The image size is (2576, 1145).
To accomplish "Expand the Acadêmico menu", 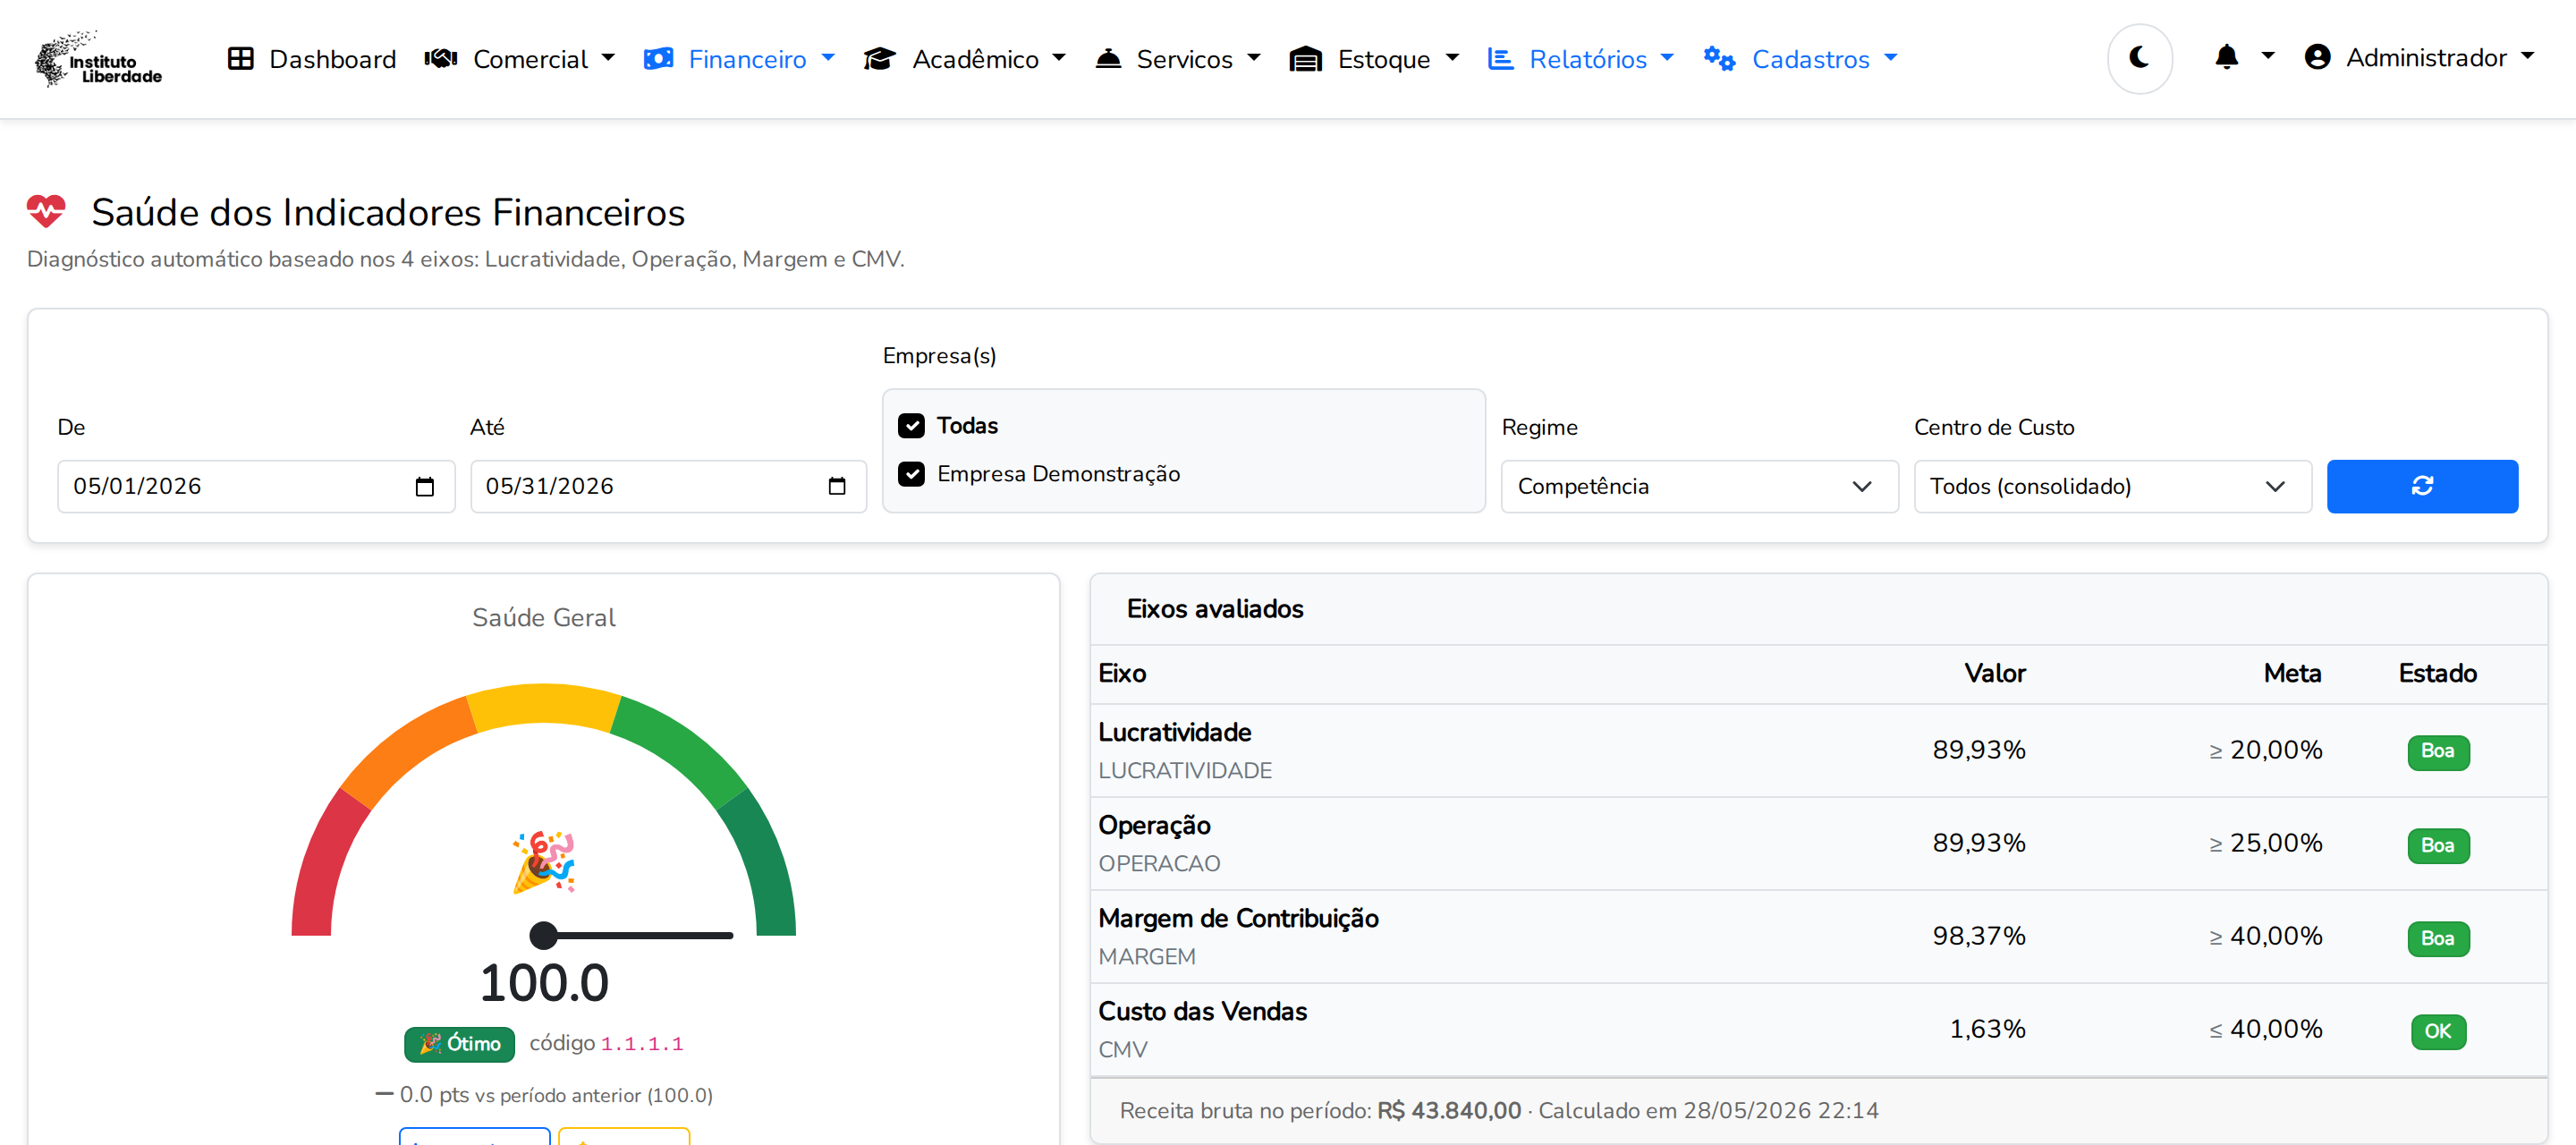I will coord(964,59).
